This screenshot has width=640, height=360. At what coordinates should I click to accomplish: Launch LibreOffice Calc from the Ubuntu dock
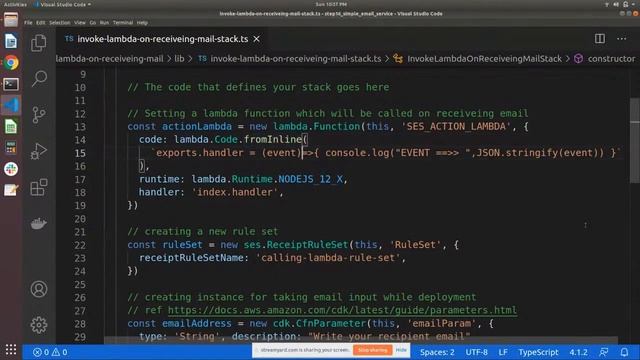[11, 127]
